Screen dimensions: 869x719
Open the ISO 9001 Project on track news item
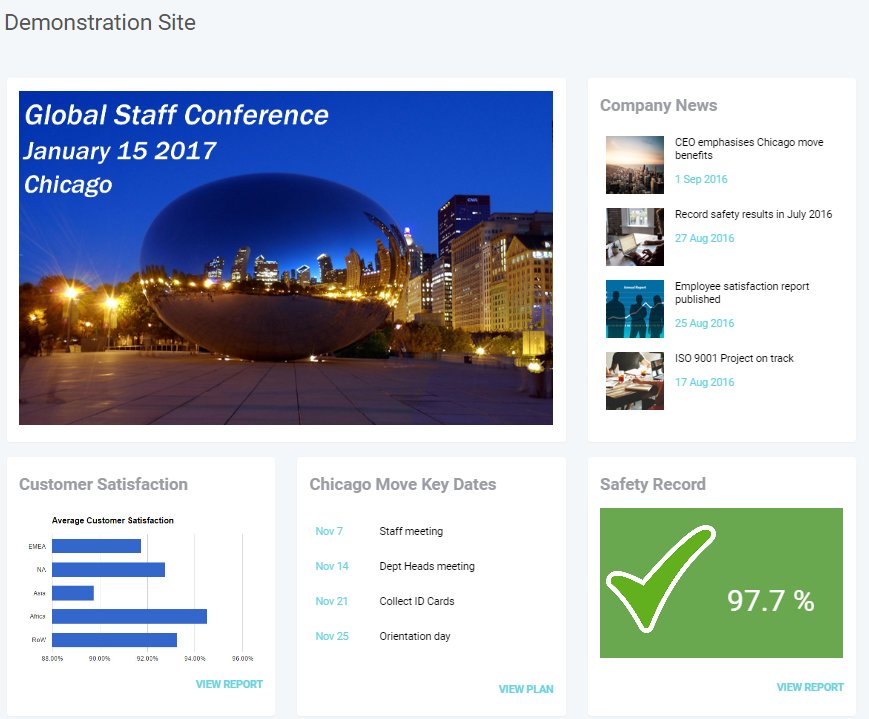(x=735, y=357)
